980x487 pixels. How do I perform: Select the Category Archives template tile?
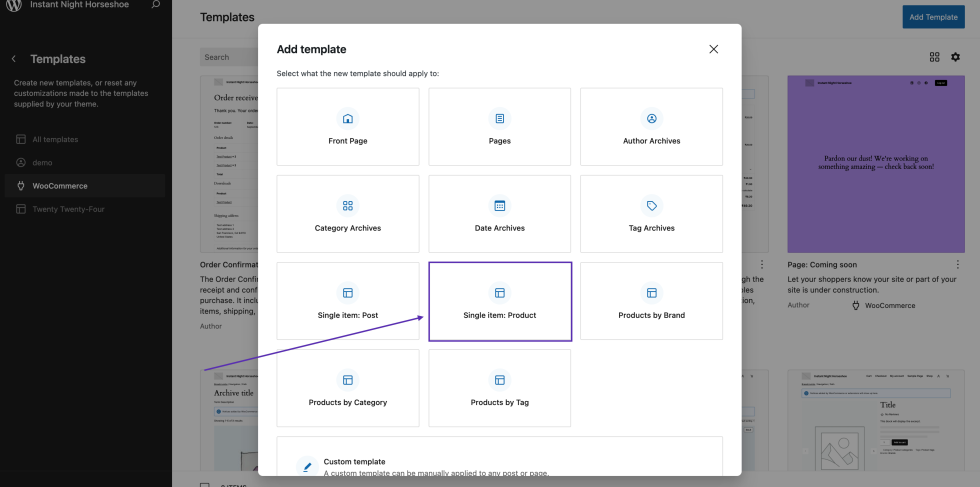click(x=348, y=214)
